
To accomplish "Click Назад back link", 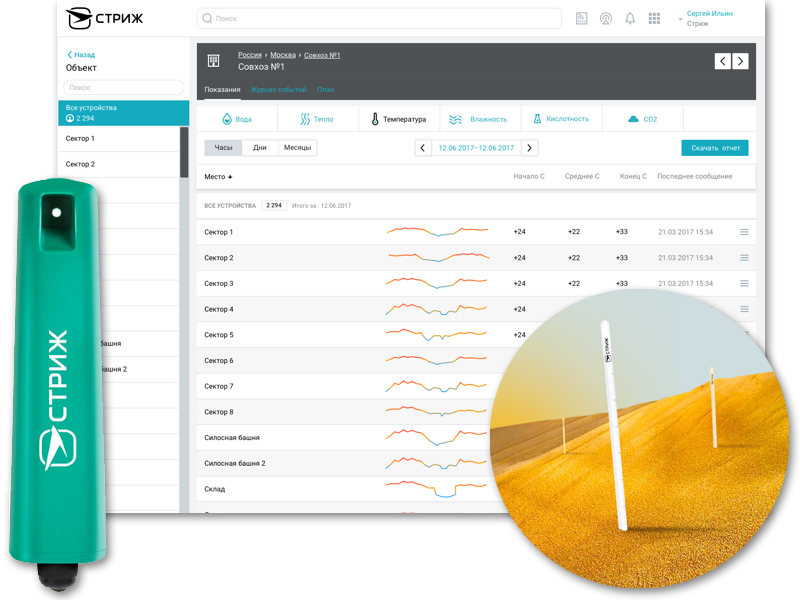I will 81,55.
